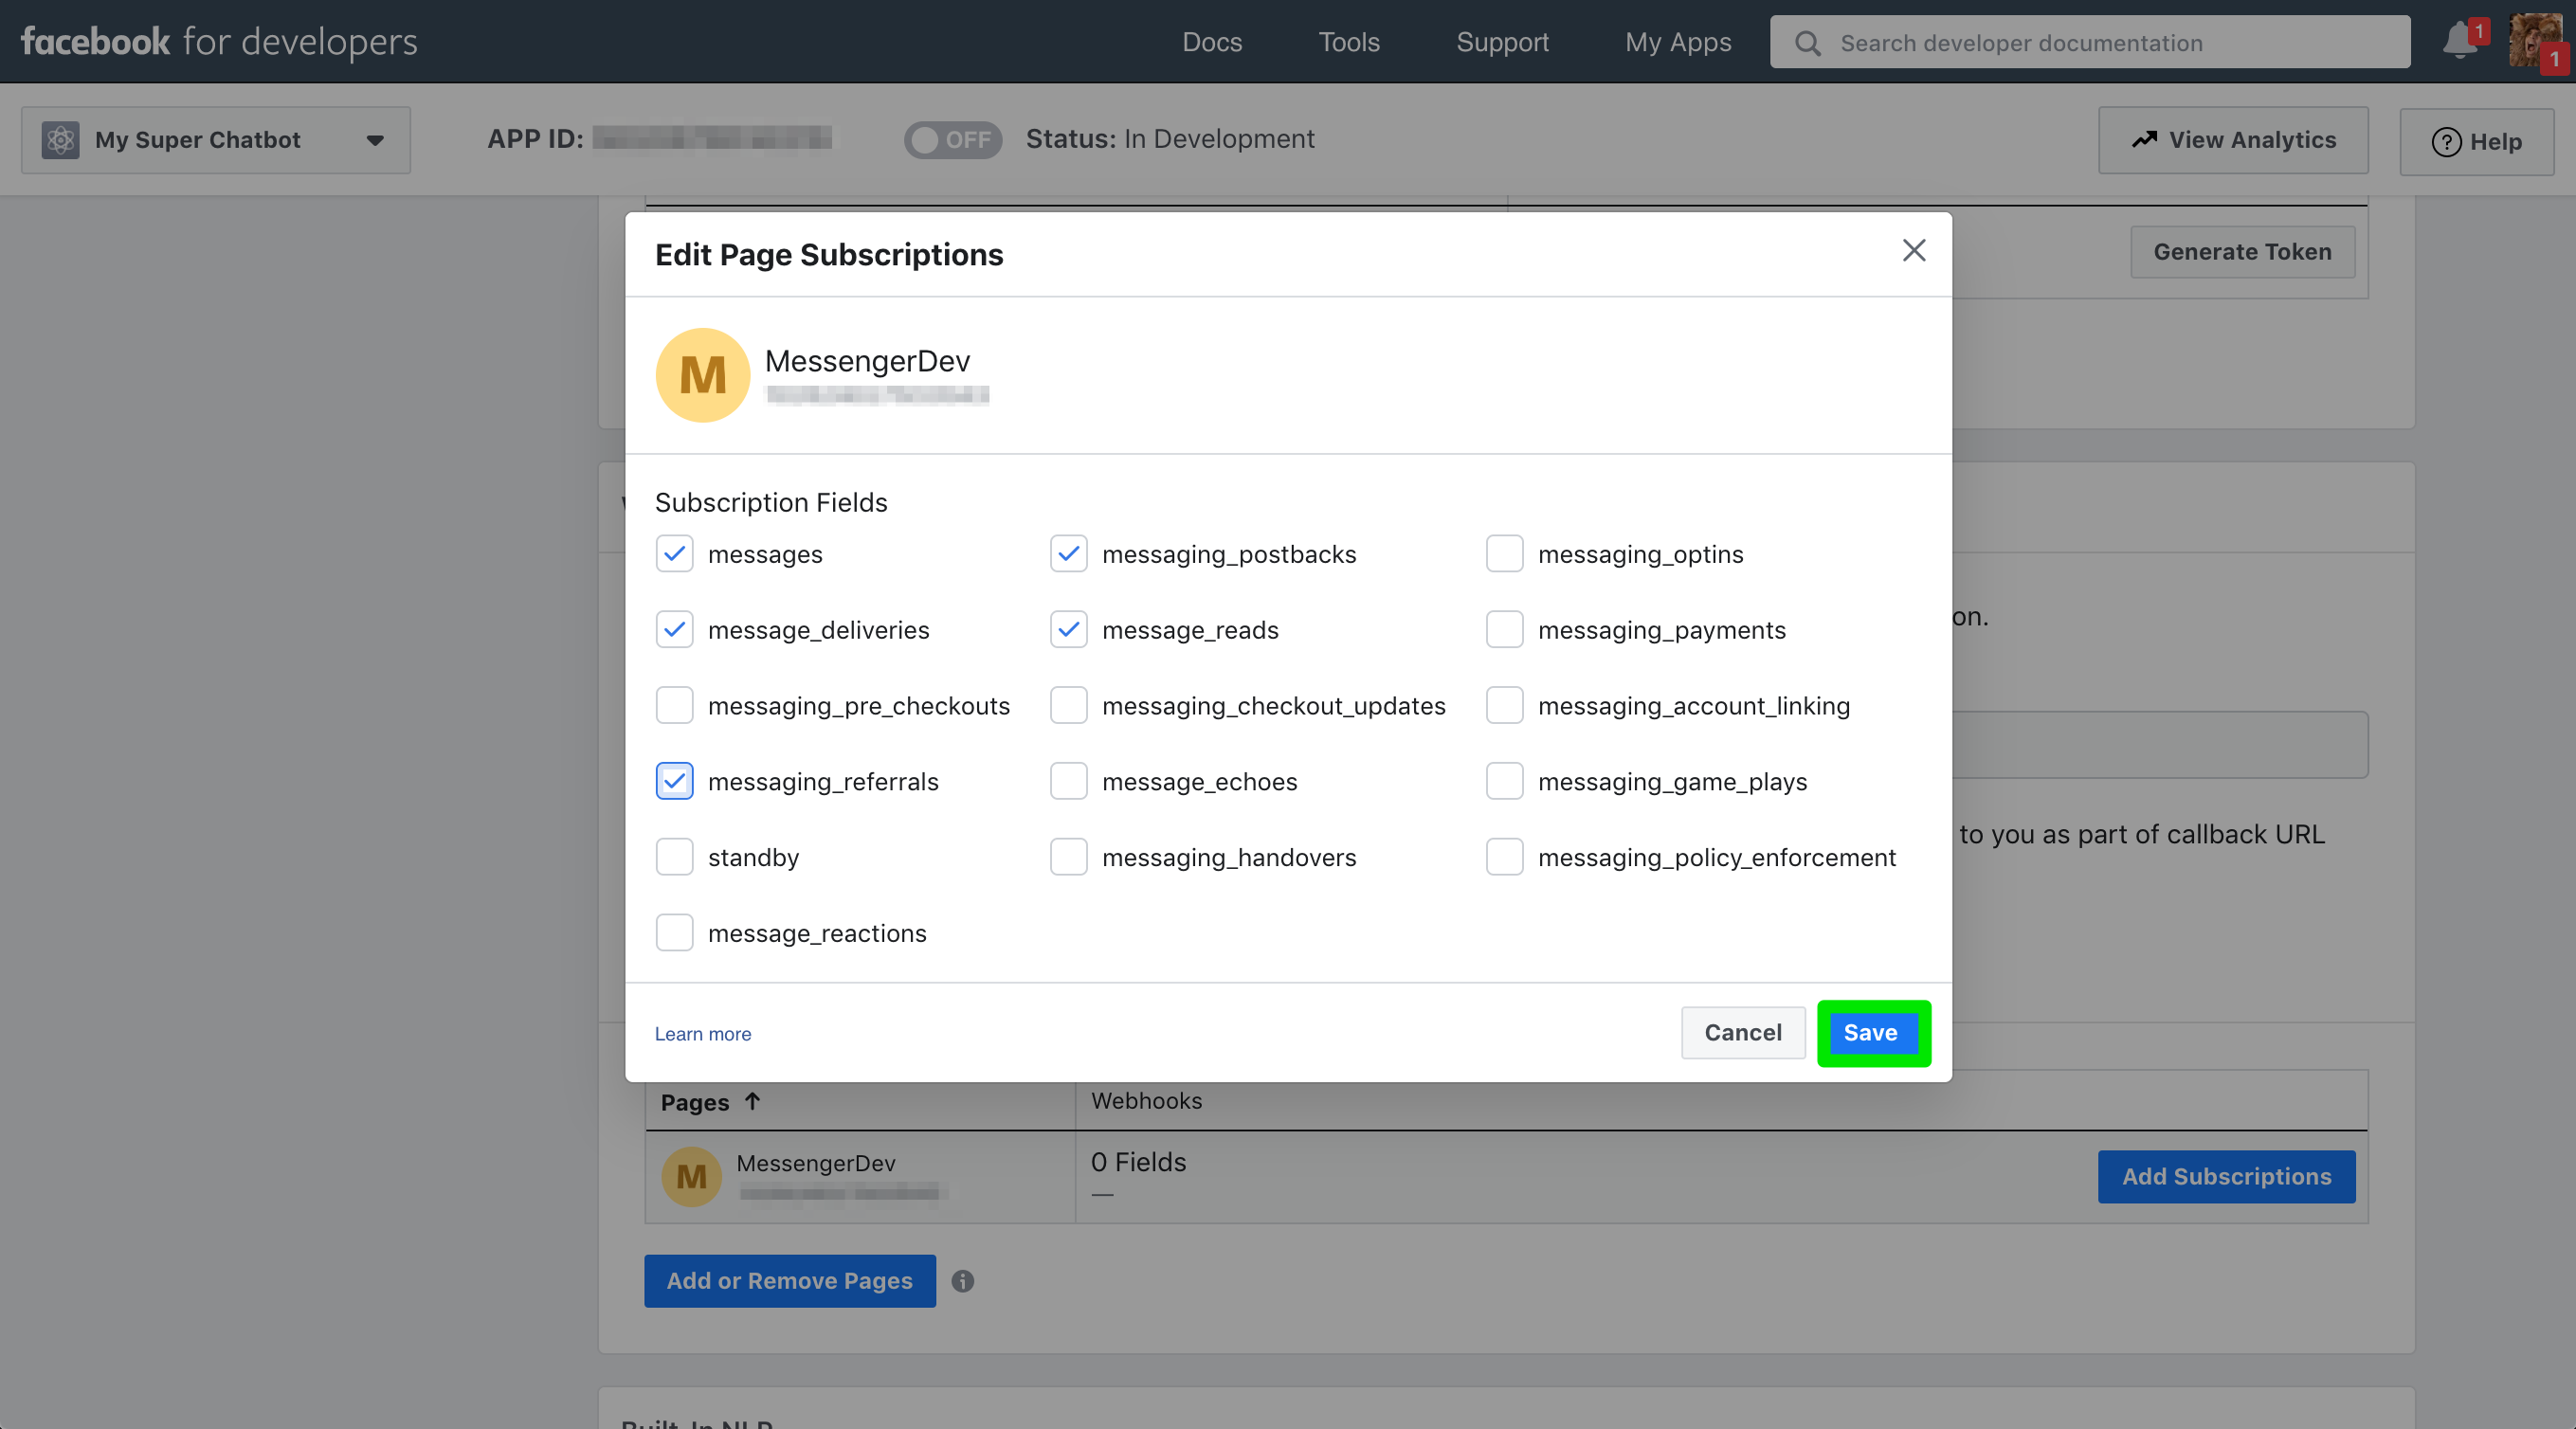The width and height of the screenshot is (2576, 1429).
Task: Check the standby checkbox
Action: click(x=674, y=857)
